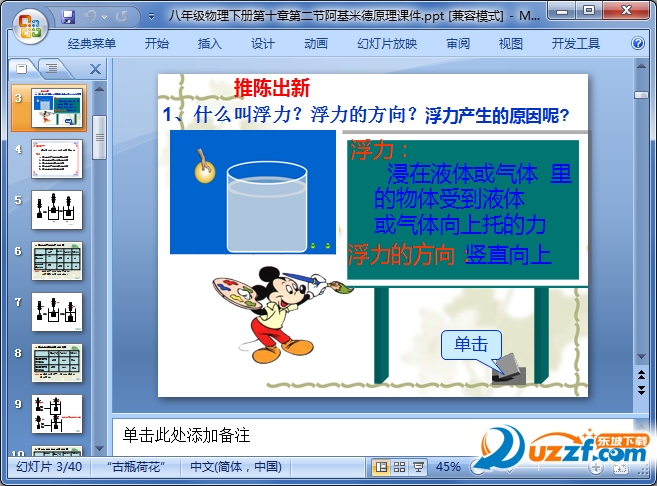
Task: Open the 幻灯片放映 ribbon tab
Action: [387, 44]
